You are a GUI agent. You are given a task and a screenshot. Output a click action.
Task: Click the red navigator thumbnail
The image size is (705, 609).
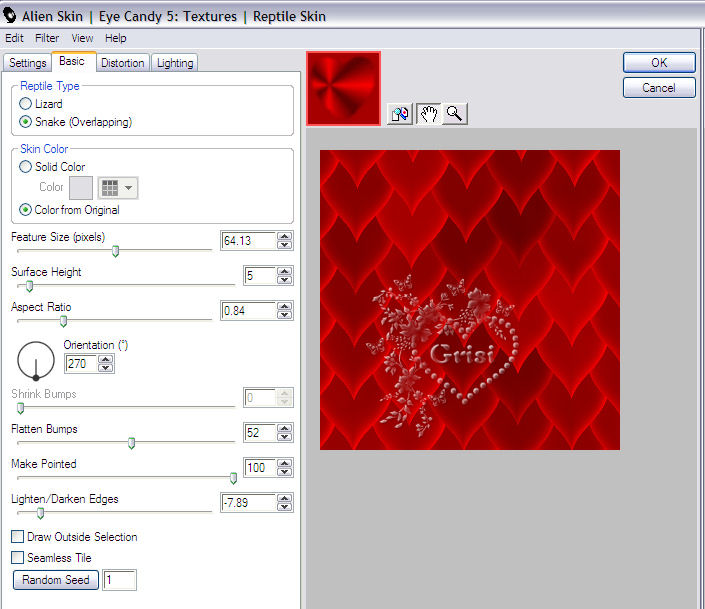click(x=343, y=89)
